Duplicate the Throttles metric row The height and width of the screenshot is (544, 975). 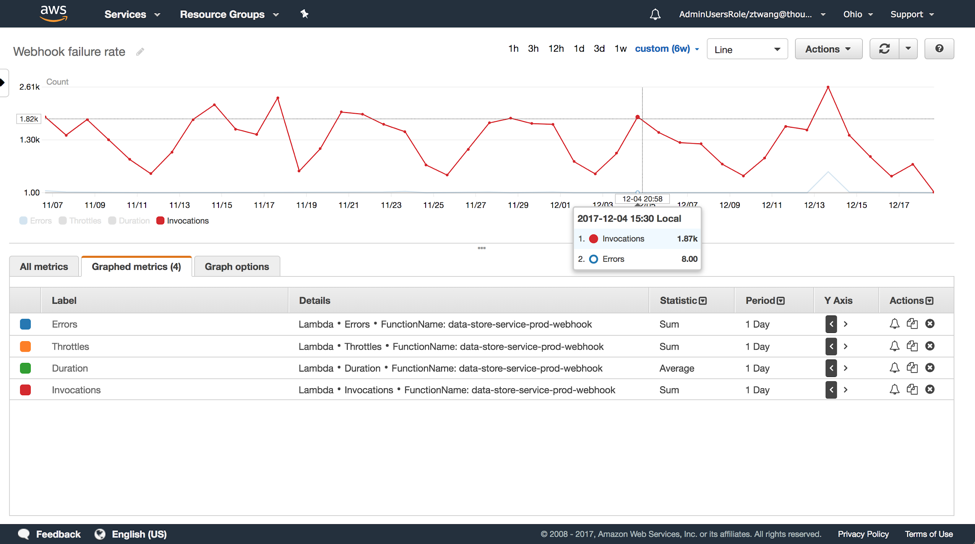[x=912, y=346]
